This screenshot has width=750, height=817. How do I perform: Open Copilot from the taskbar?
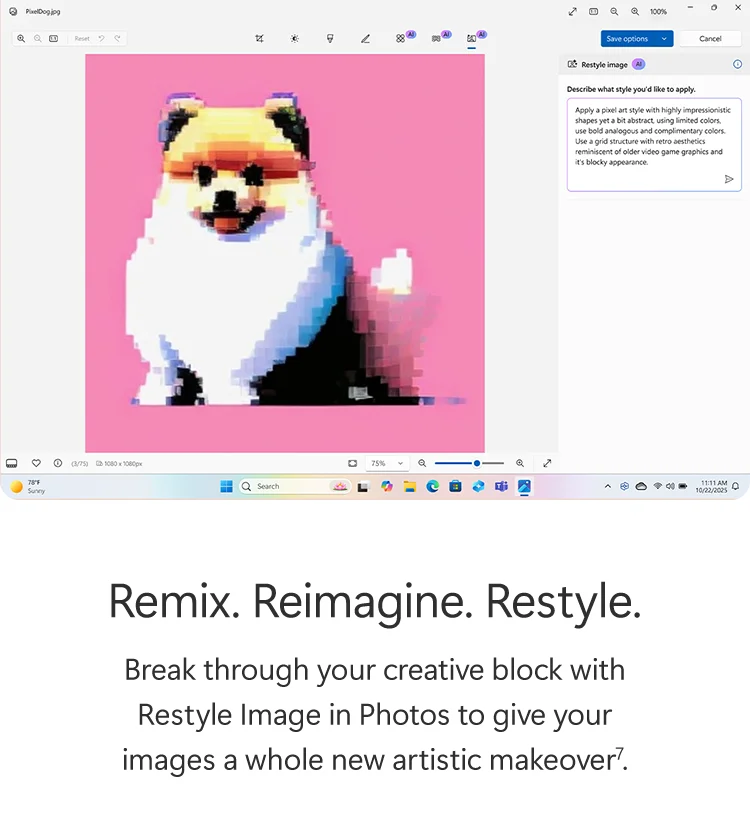click(x=387, y=487)
